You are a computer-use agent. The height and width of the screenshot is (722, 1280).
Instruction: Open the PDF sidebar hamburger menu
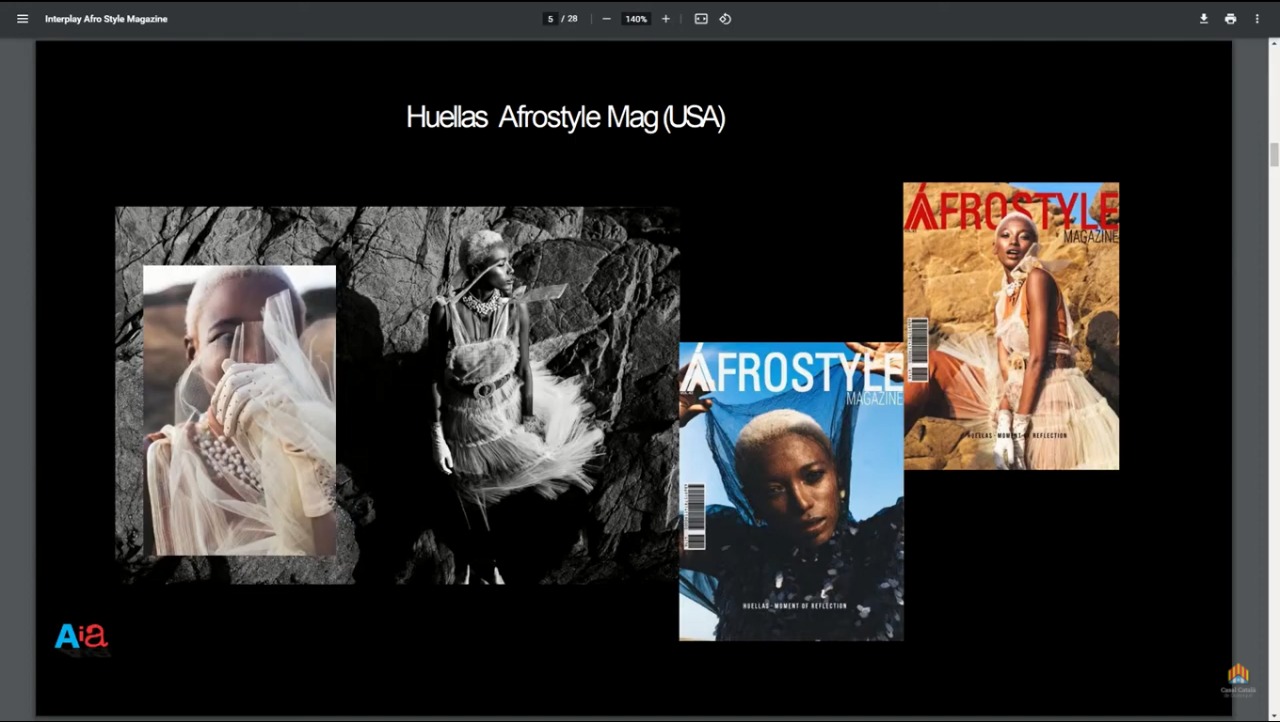[x=22, y=19]
